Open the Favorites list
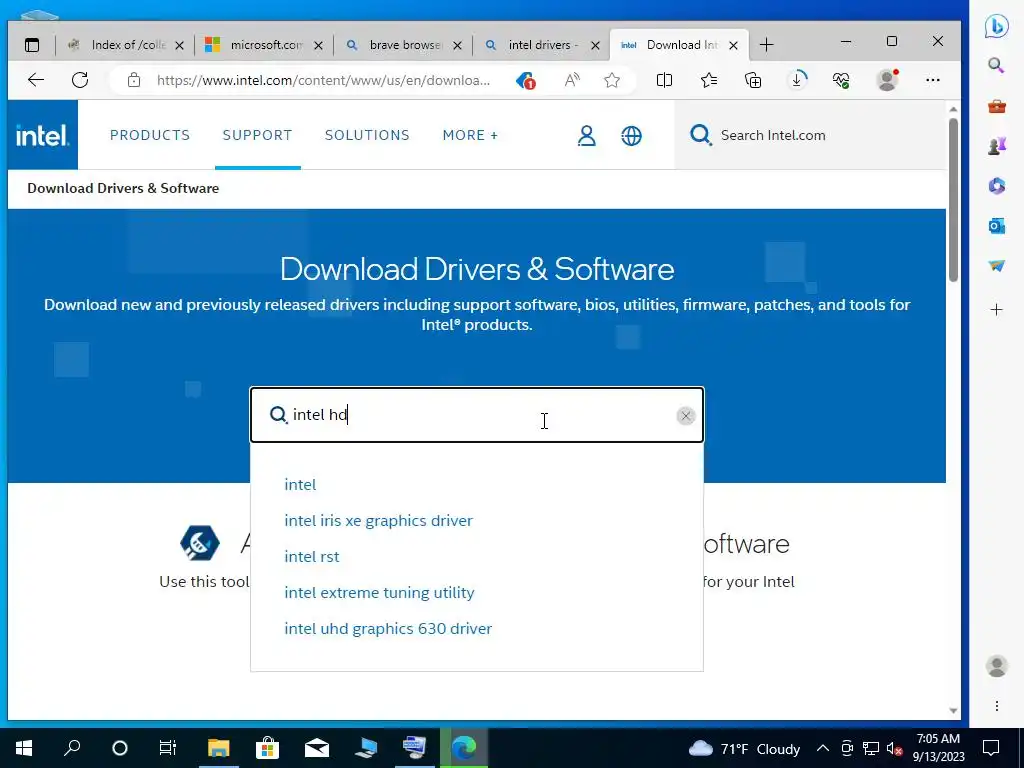This screenshot has height=768, width=1024. [709, 80]
